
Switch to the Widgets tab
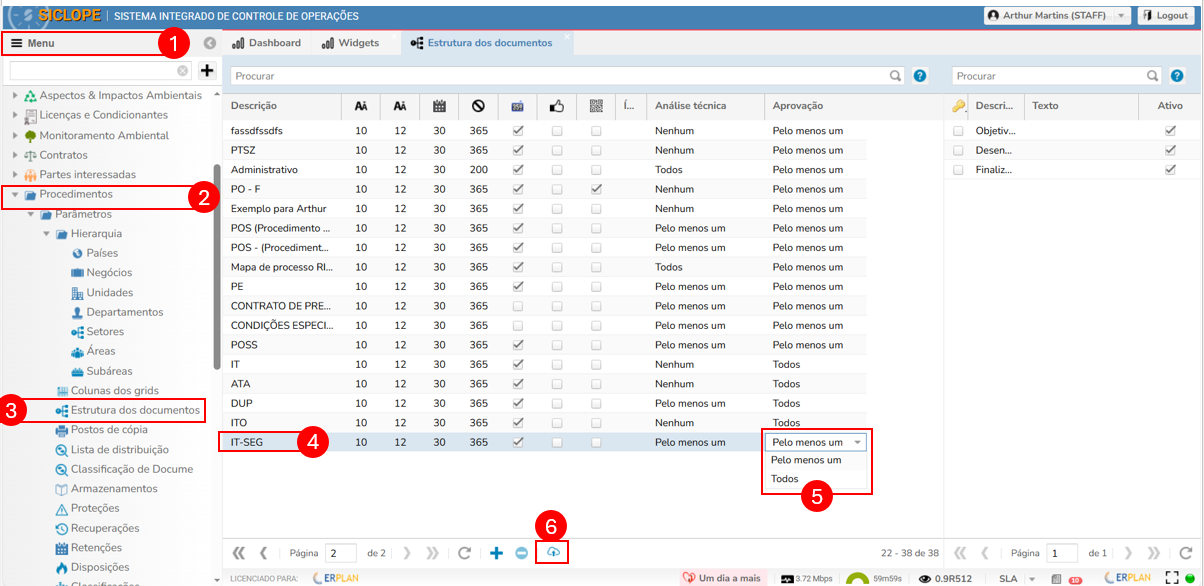pos(350,43)
